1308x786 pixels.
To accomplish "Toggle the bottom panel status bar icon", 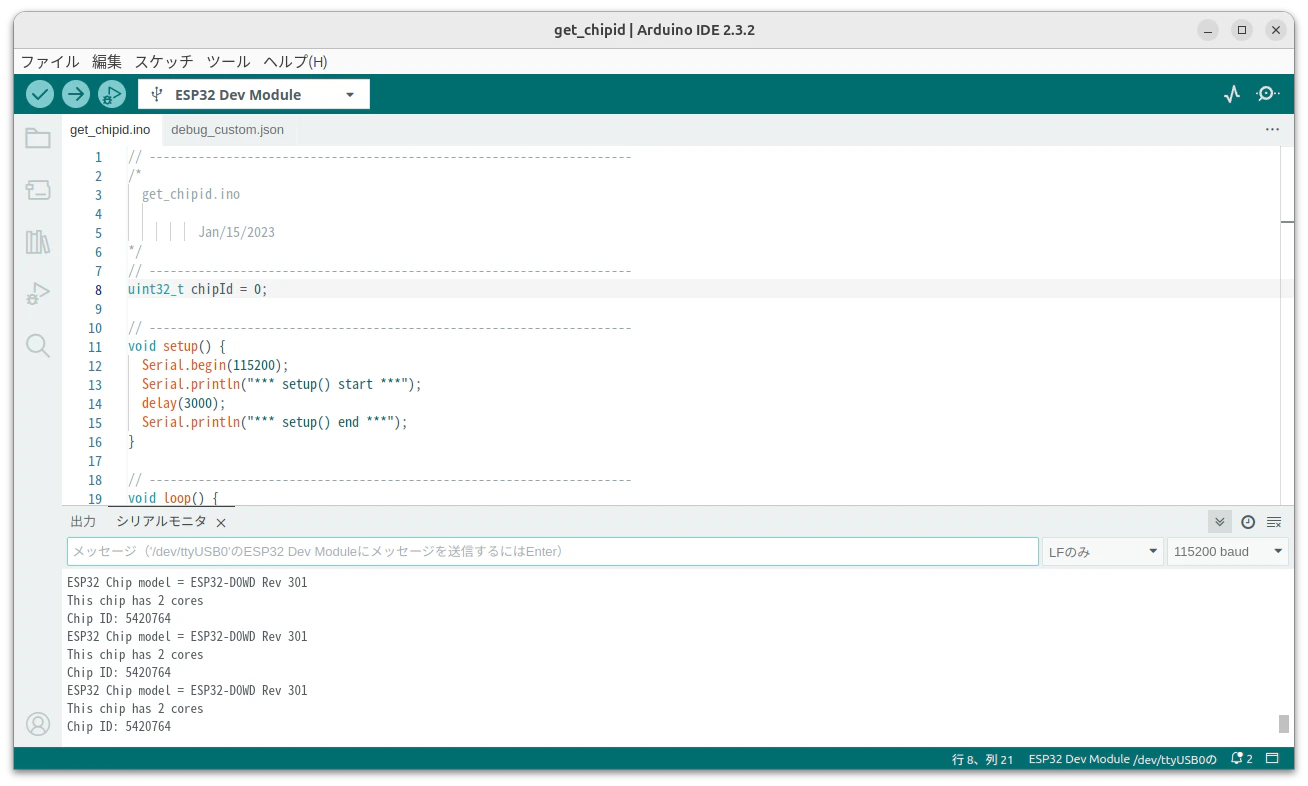I will (1273, 759).
